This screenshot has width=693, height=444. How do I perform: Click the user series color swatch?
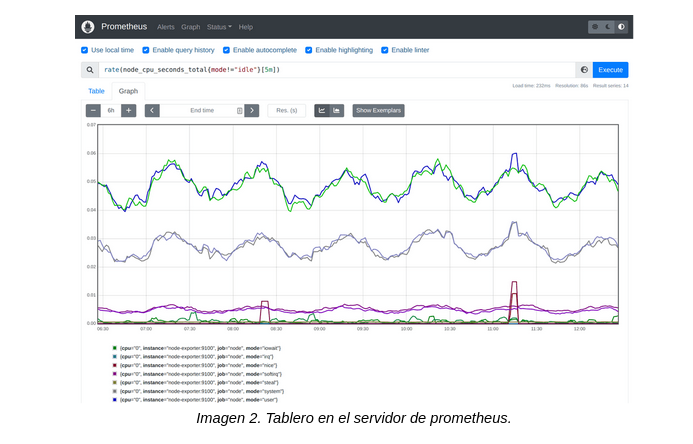pos(115,400)
